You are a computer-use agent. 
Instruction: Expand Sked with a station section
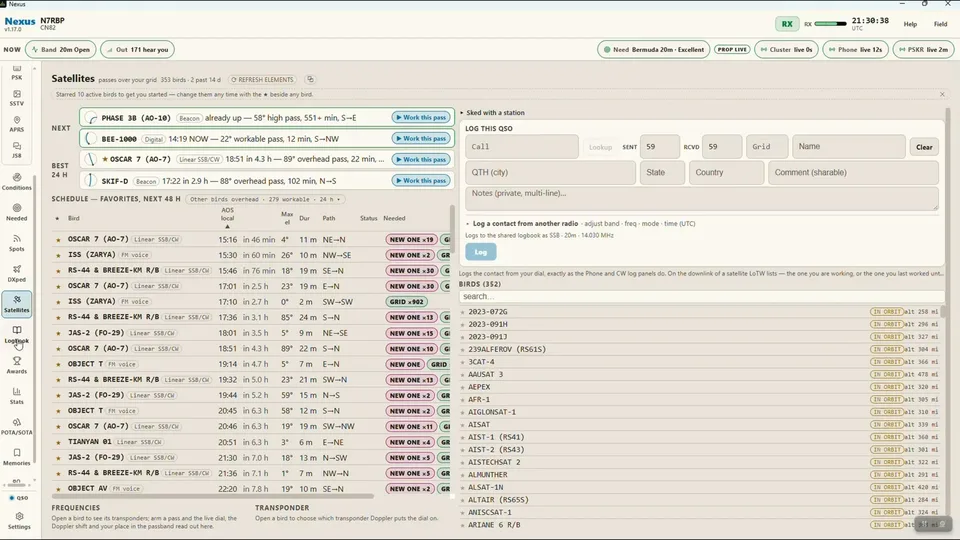(x=493, y=113)
